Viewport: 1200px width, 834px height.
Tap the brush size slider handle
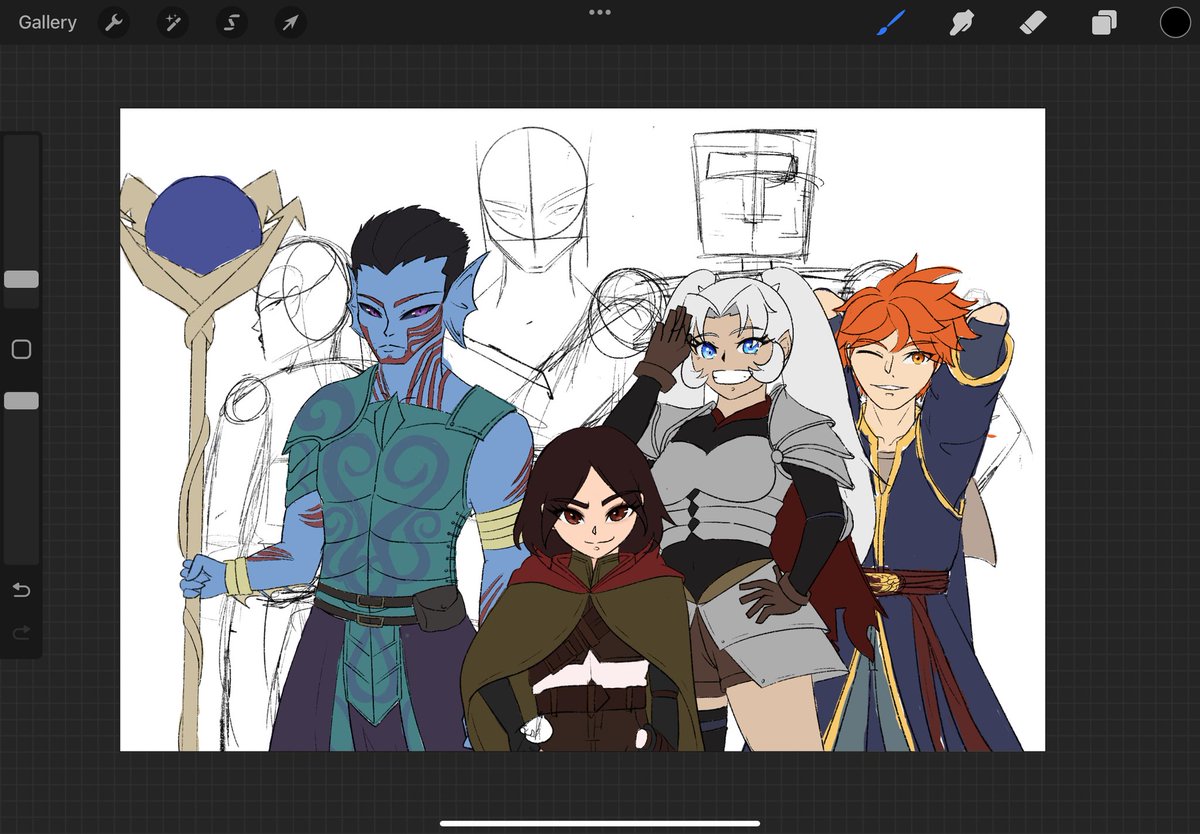coord(21,279)
